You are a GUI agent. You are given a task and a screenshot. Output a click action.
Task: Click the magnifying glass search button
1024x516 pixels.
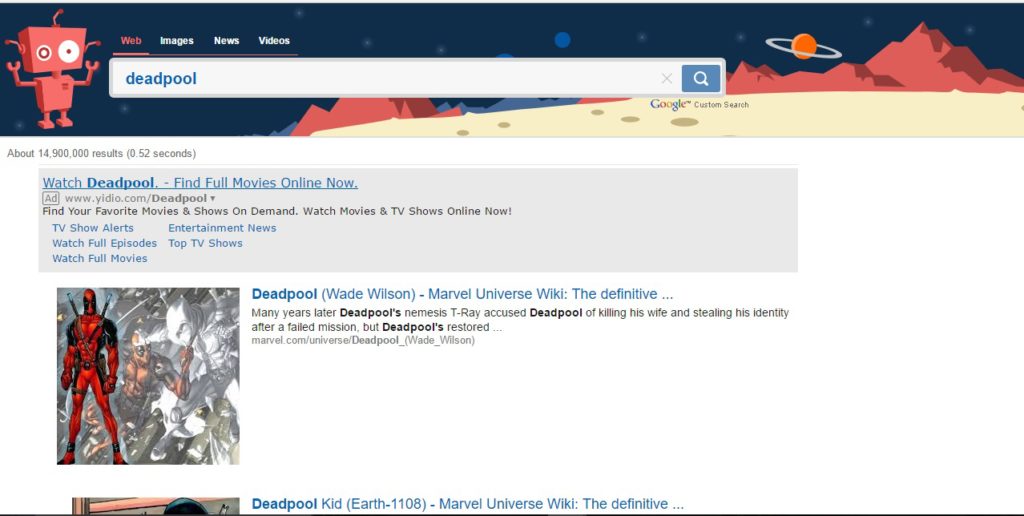tap(701, 79)
